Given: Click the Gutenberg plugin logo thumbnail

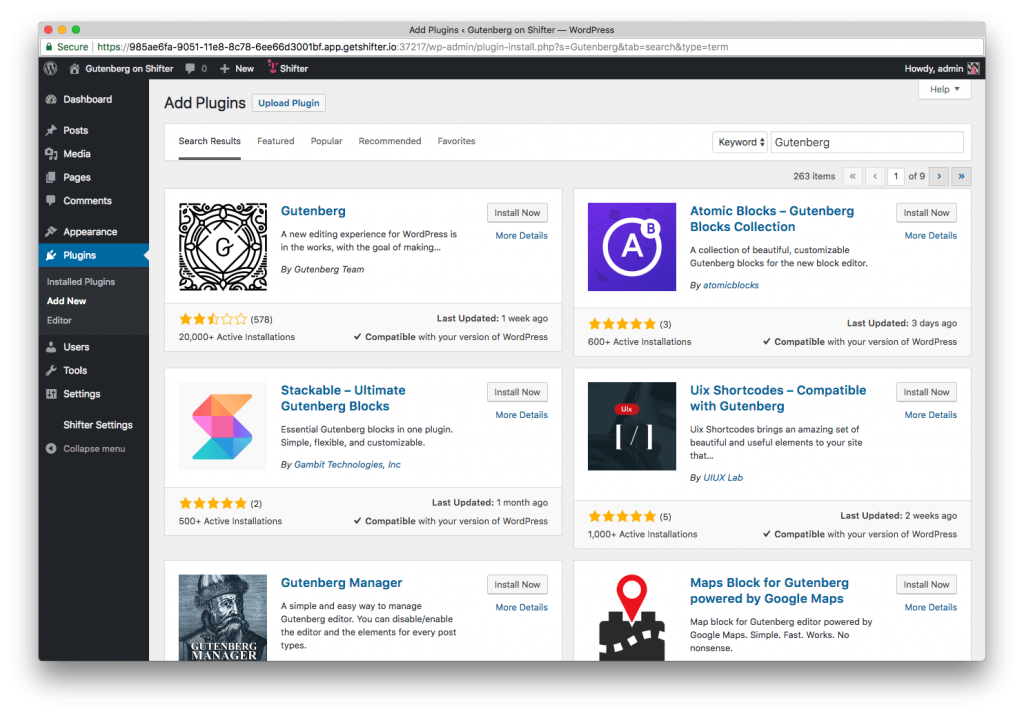Looking at the screenshot, I should pyautogui.click(x=223, y=246).
